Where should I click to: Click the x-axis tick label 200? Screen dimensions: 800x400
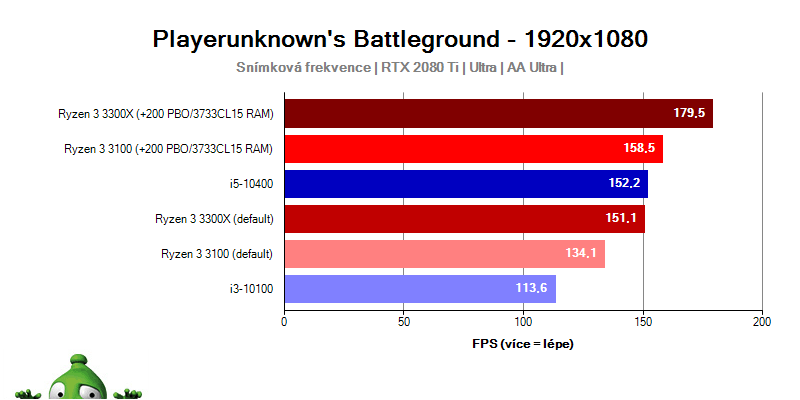[x=762, y=322]
